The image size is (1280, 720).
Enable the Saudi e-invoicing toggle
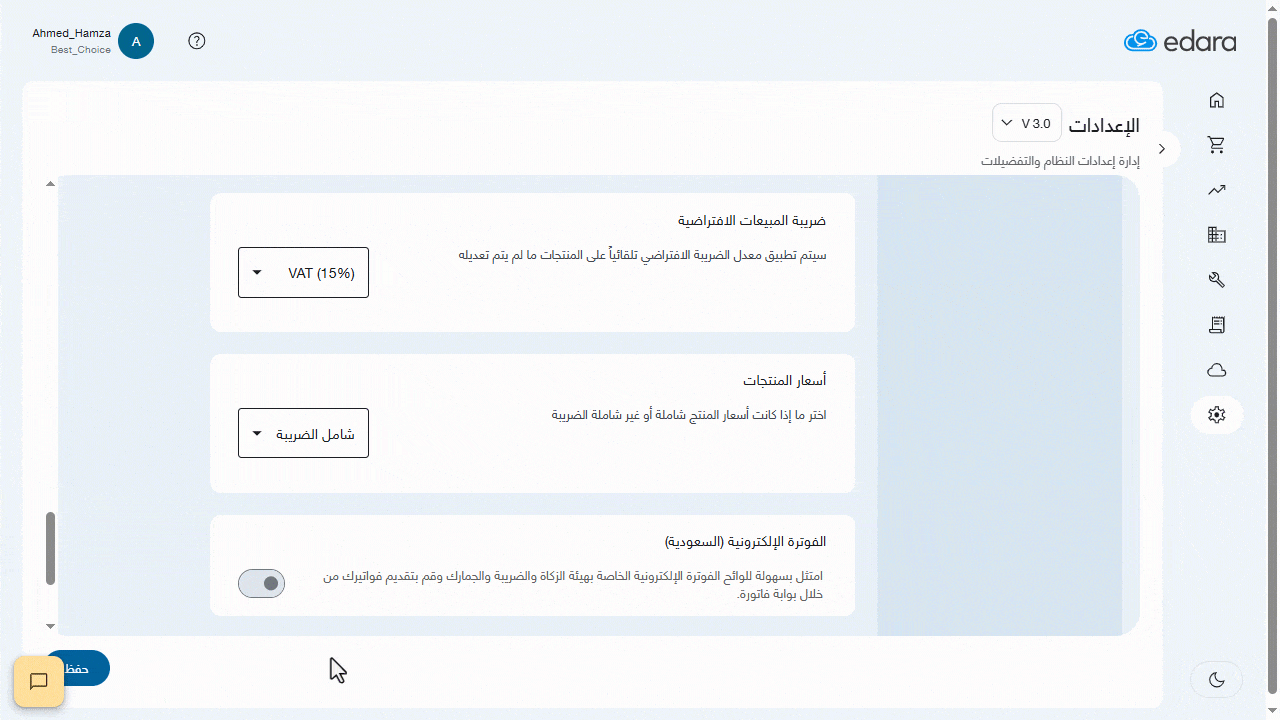click(261, 583)
